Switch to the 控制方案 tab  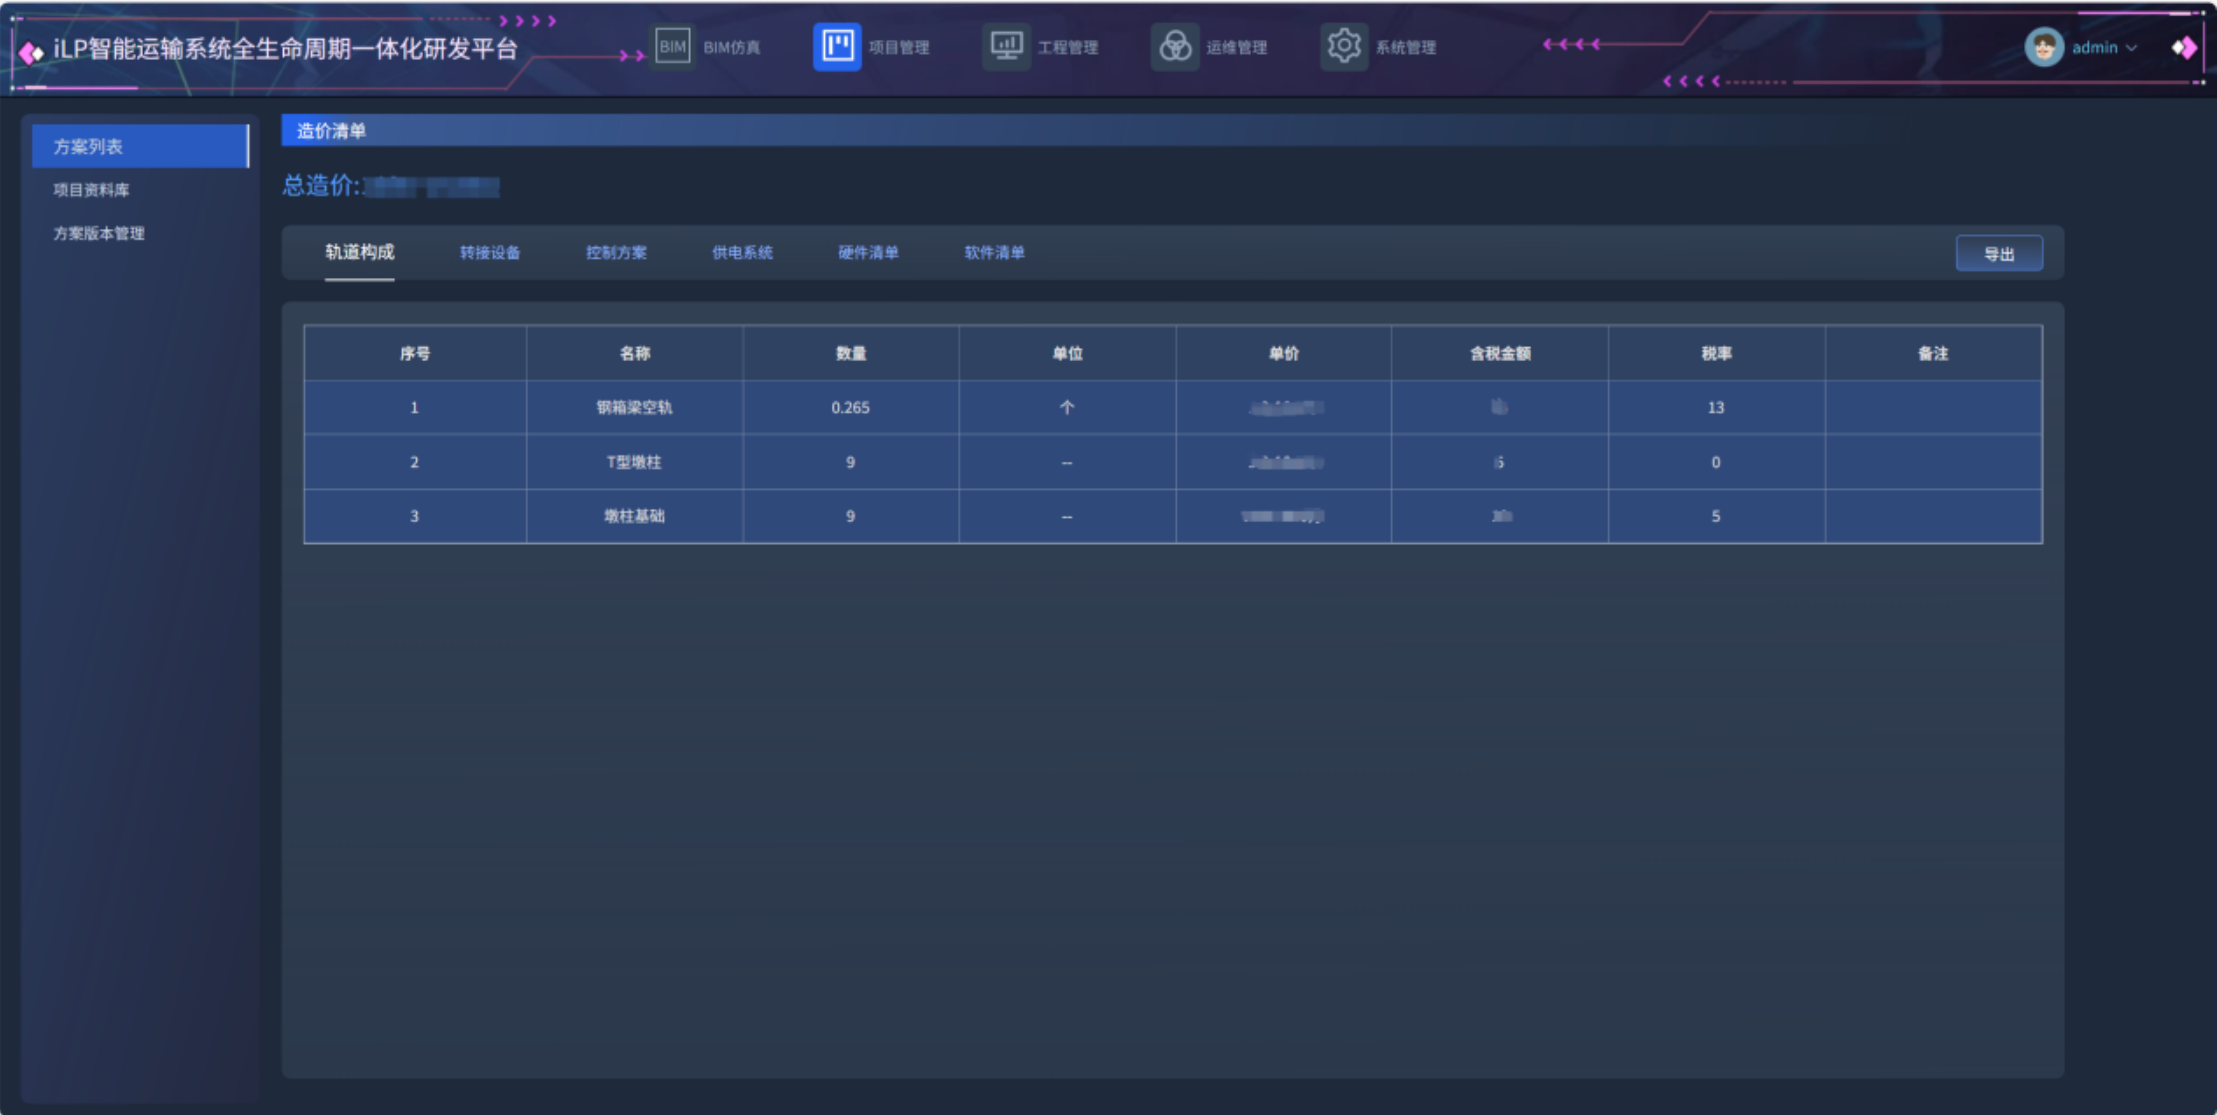point(616,253)
